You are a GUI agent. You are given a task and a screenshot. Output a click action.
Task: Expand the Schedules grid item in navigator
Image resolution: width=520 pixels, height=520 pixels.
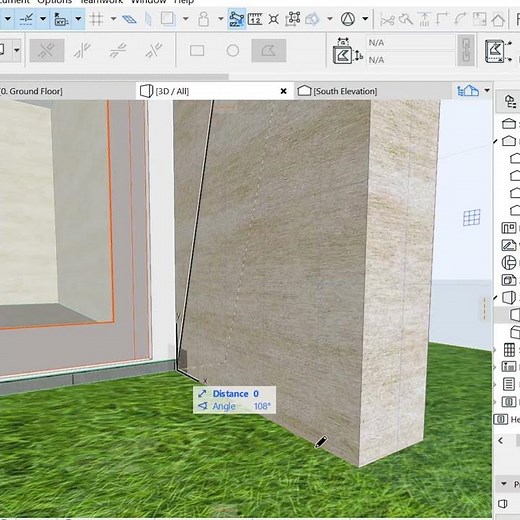494,350
